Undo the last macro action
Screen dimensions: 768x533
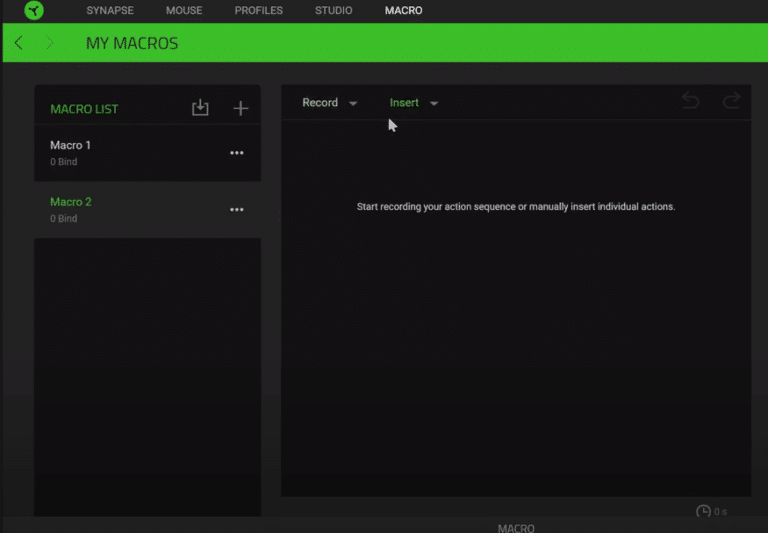[690, 101]
